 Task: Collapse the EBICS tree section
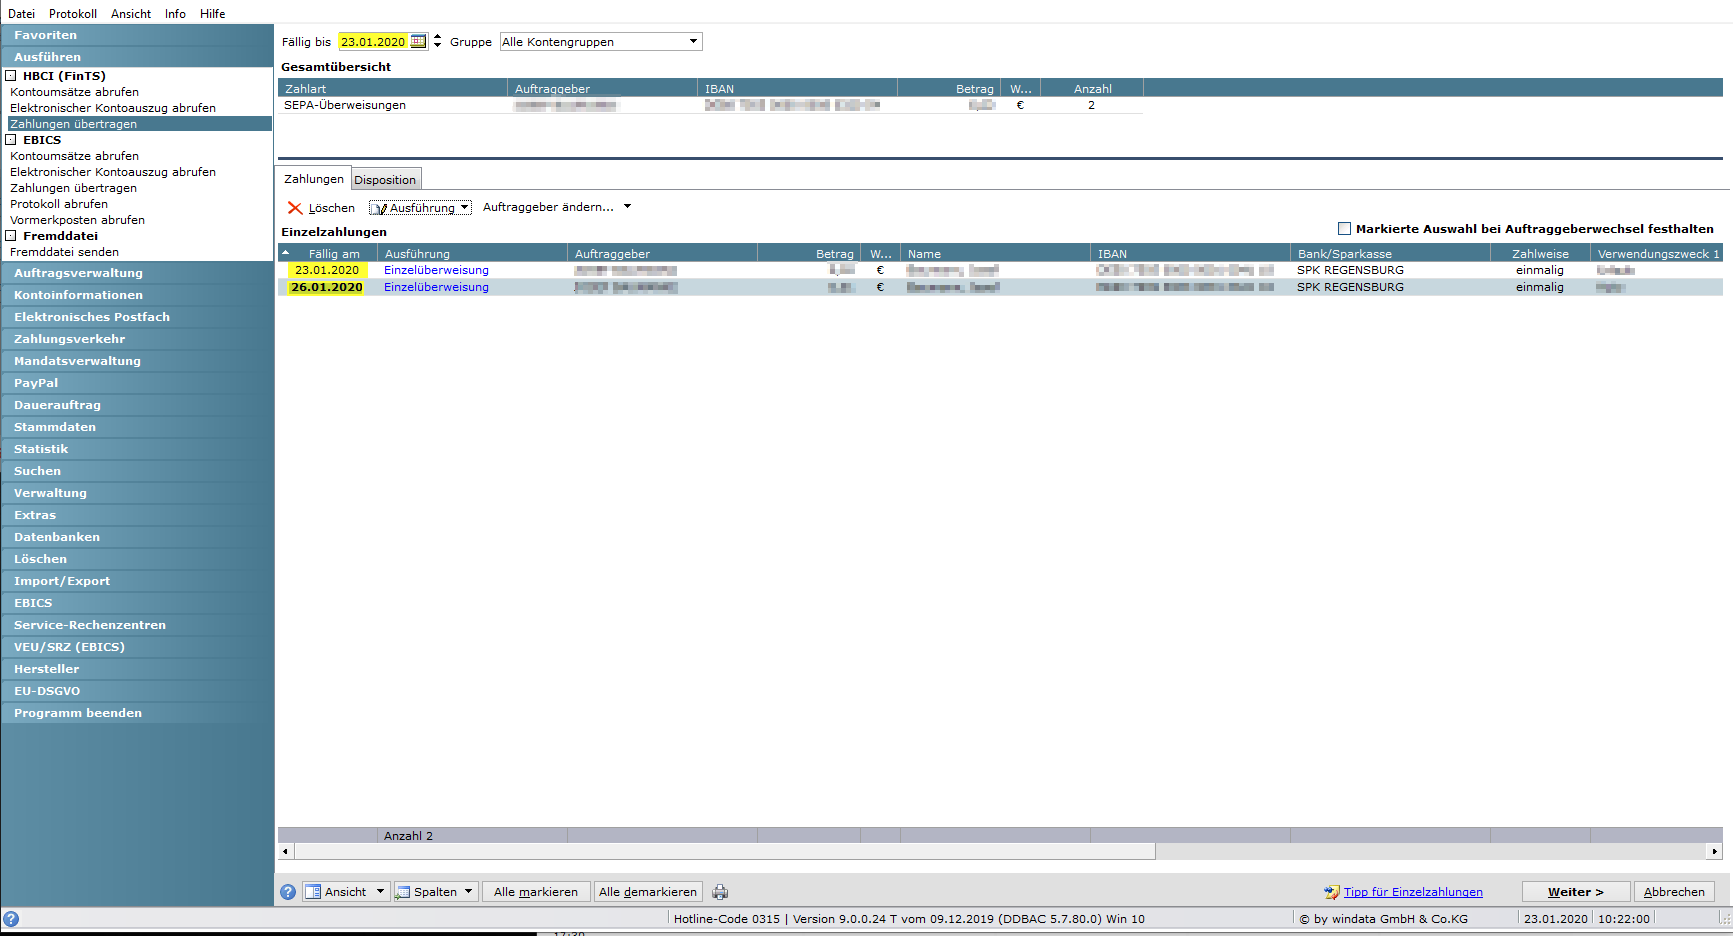pos(11,140)
